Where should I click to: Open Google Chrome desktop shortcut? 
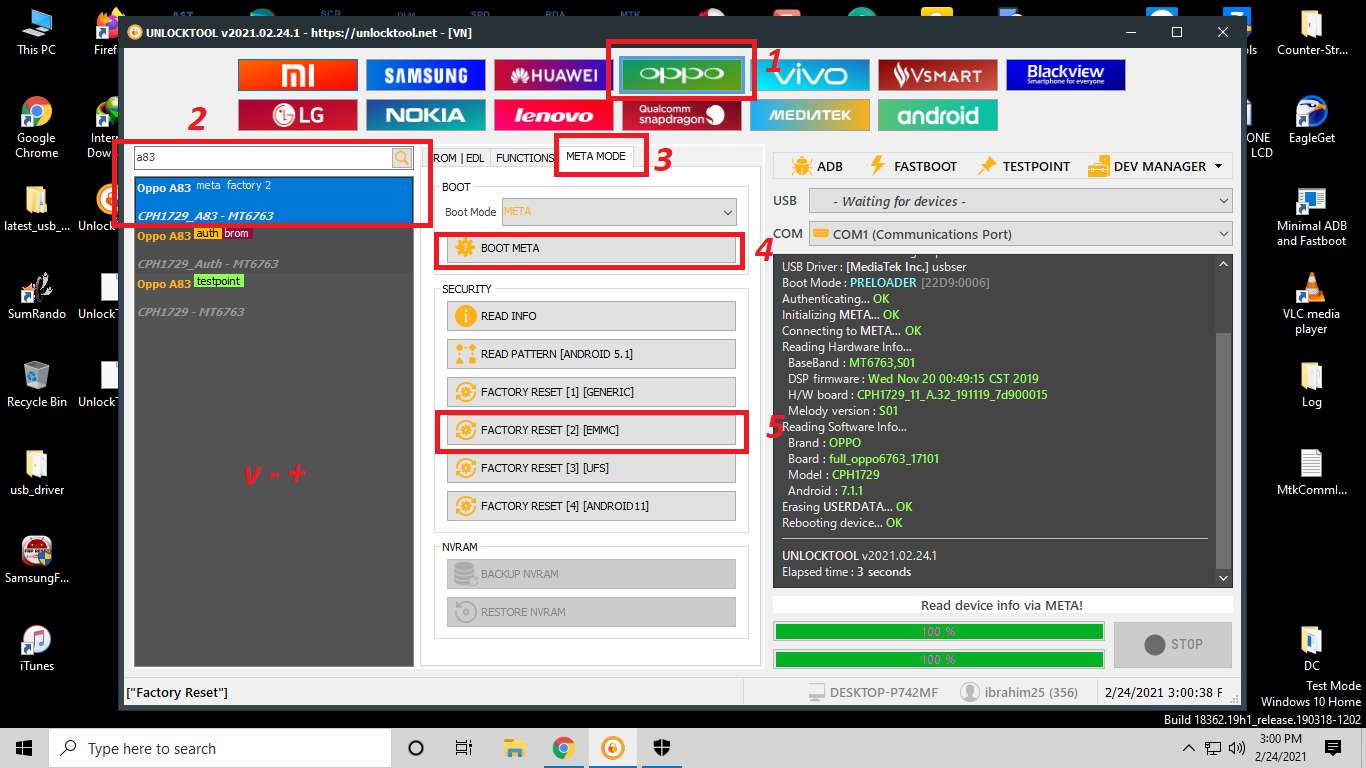point(36,128)
